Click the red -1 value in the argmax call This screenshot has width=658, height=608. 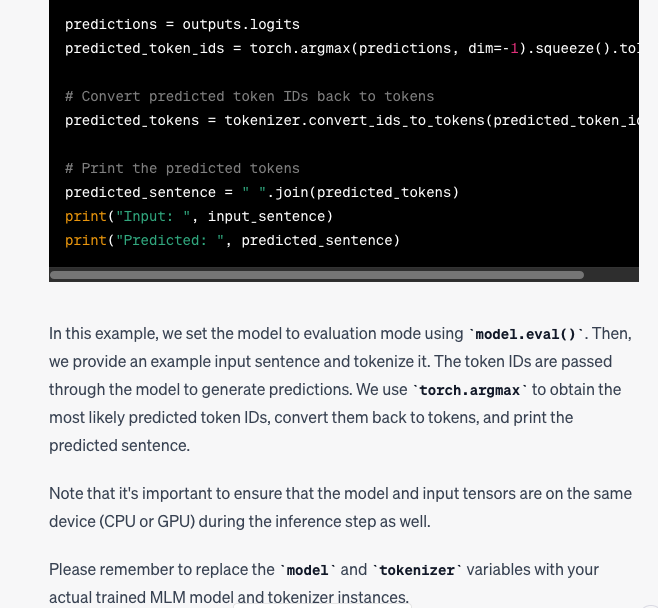tap(514, 48)
